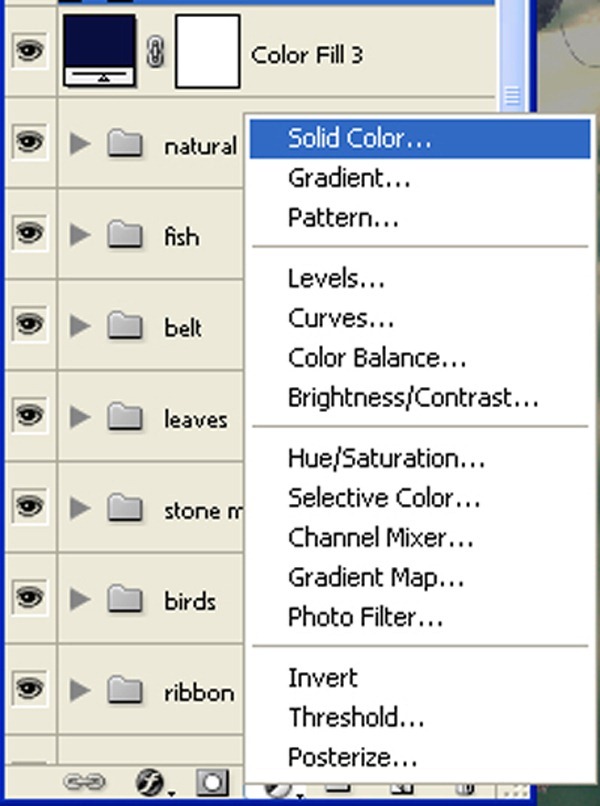Click the link layers icon

pos(85,783)
